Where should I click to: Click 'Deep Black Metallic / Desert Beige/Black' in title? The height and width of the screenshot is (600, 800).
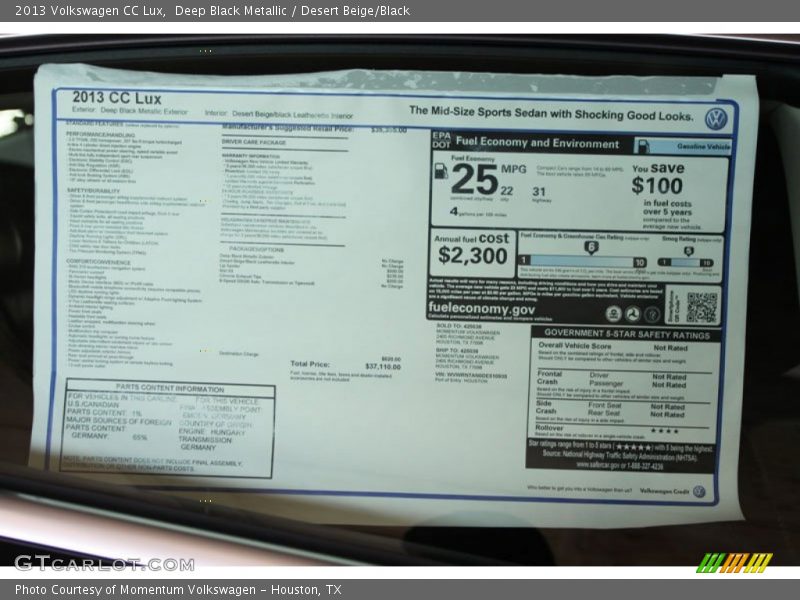[292, 11]
